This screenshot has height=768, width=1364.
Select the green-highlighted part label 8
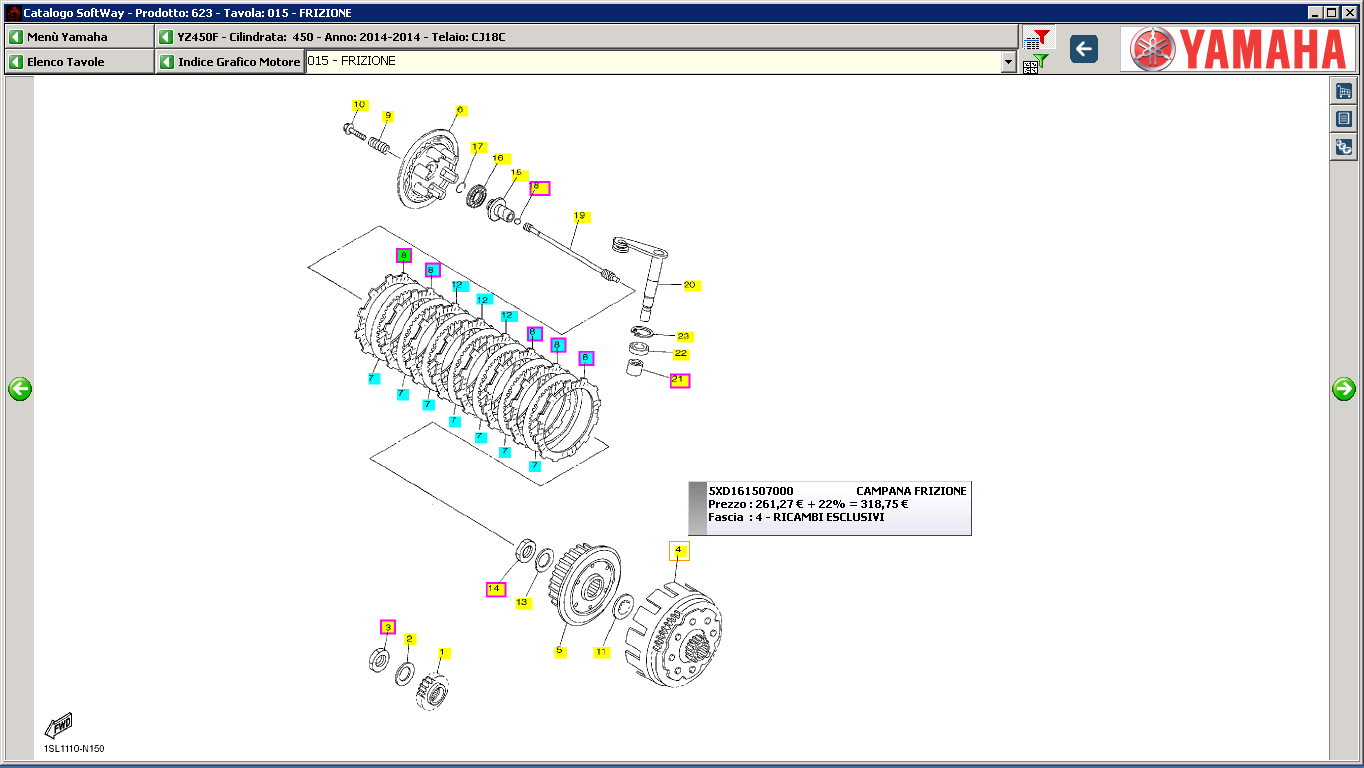click(404, 256)
